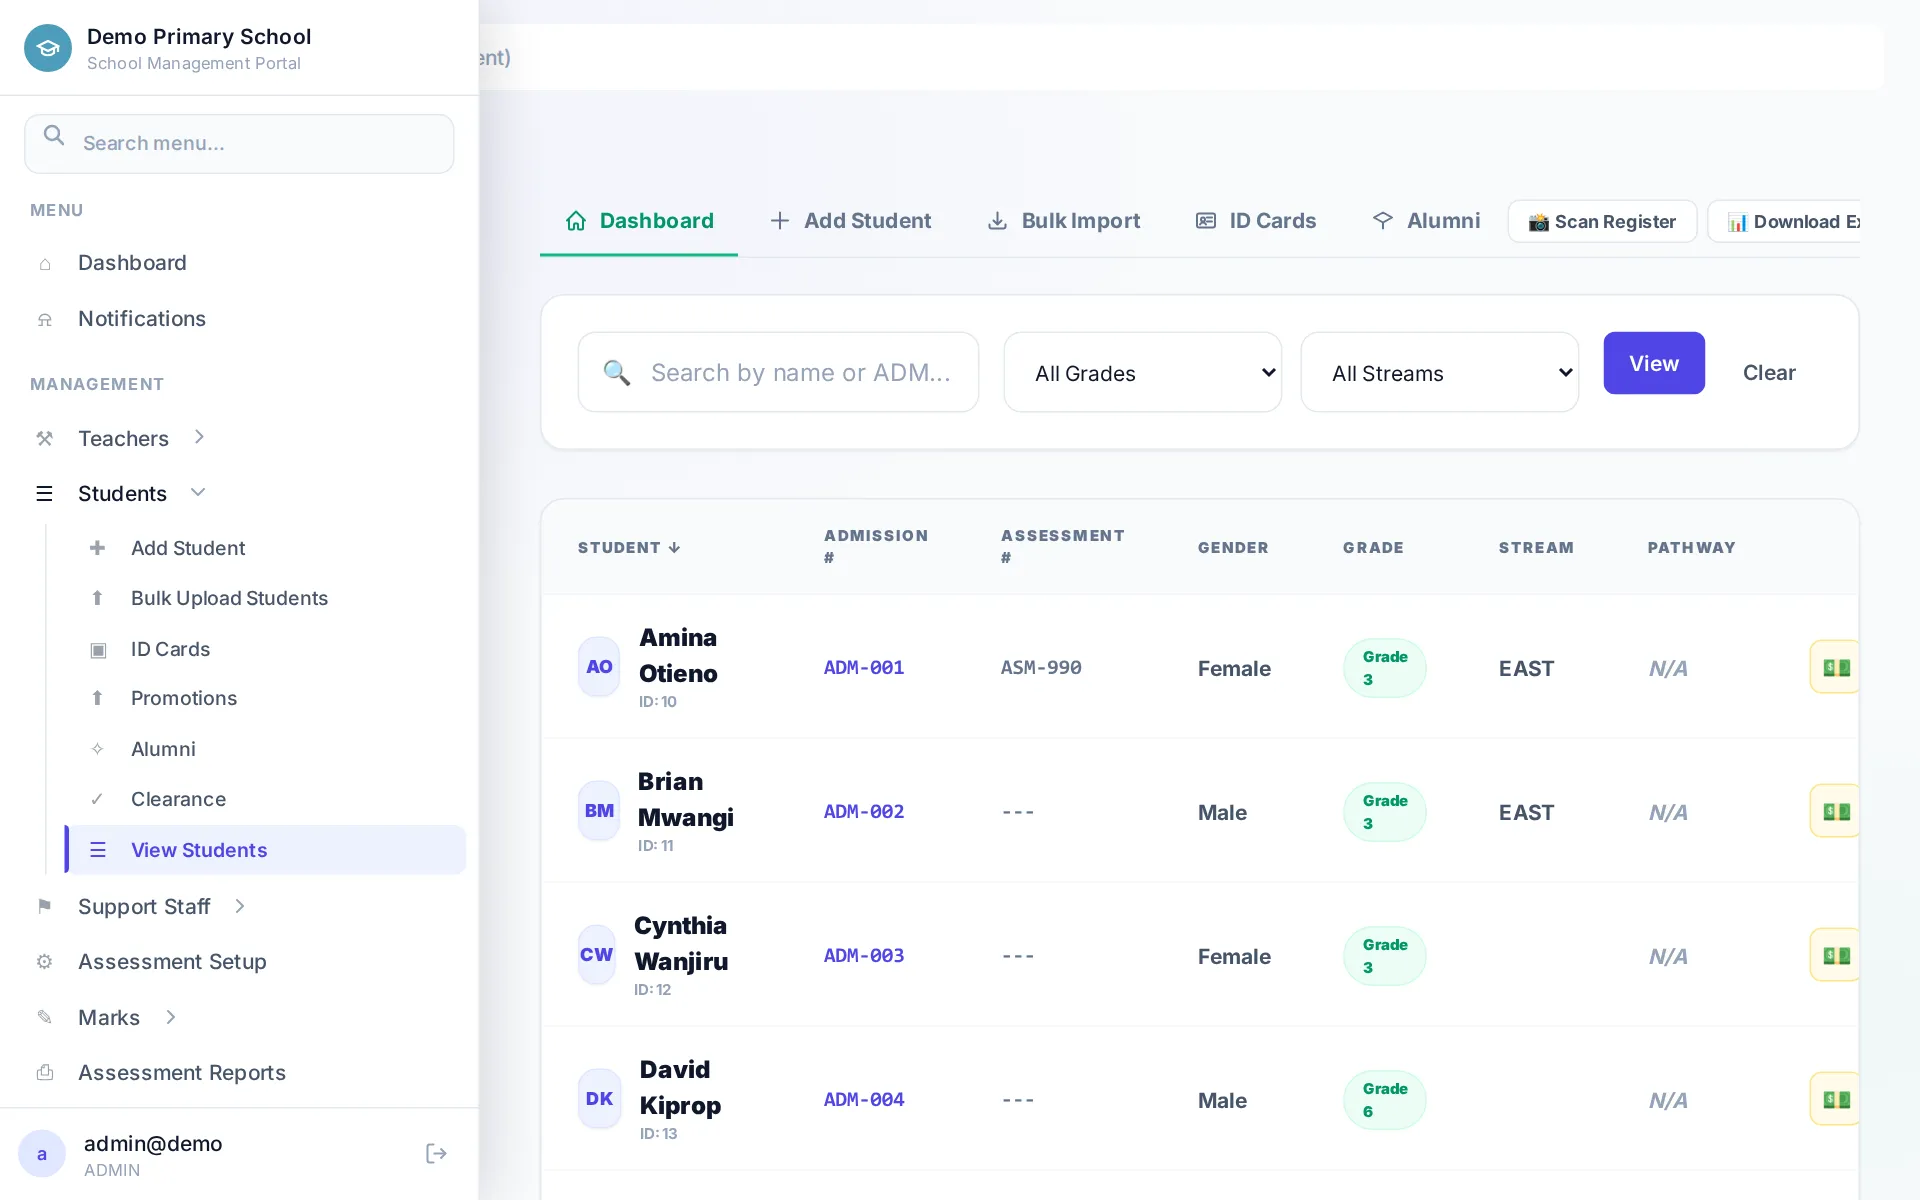
Task: Click the Scan Register button
Action: click(x=1602, y=221)
